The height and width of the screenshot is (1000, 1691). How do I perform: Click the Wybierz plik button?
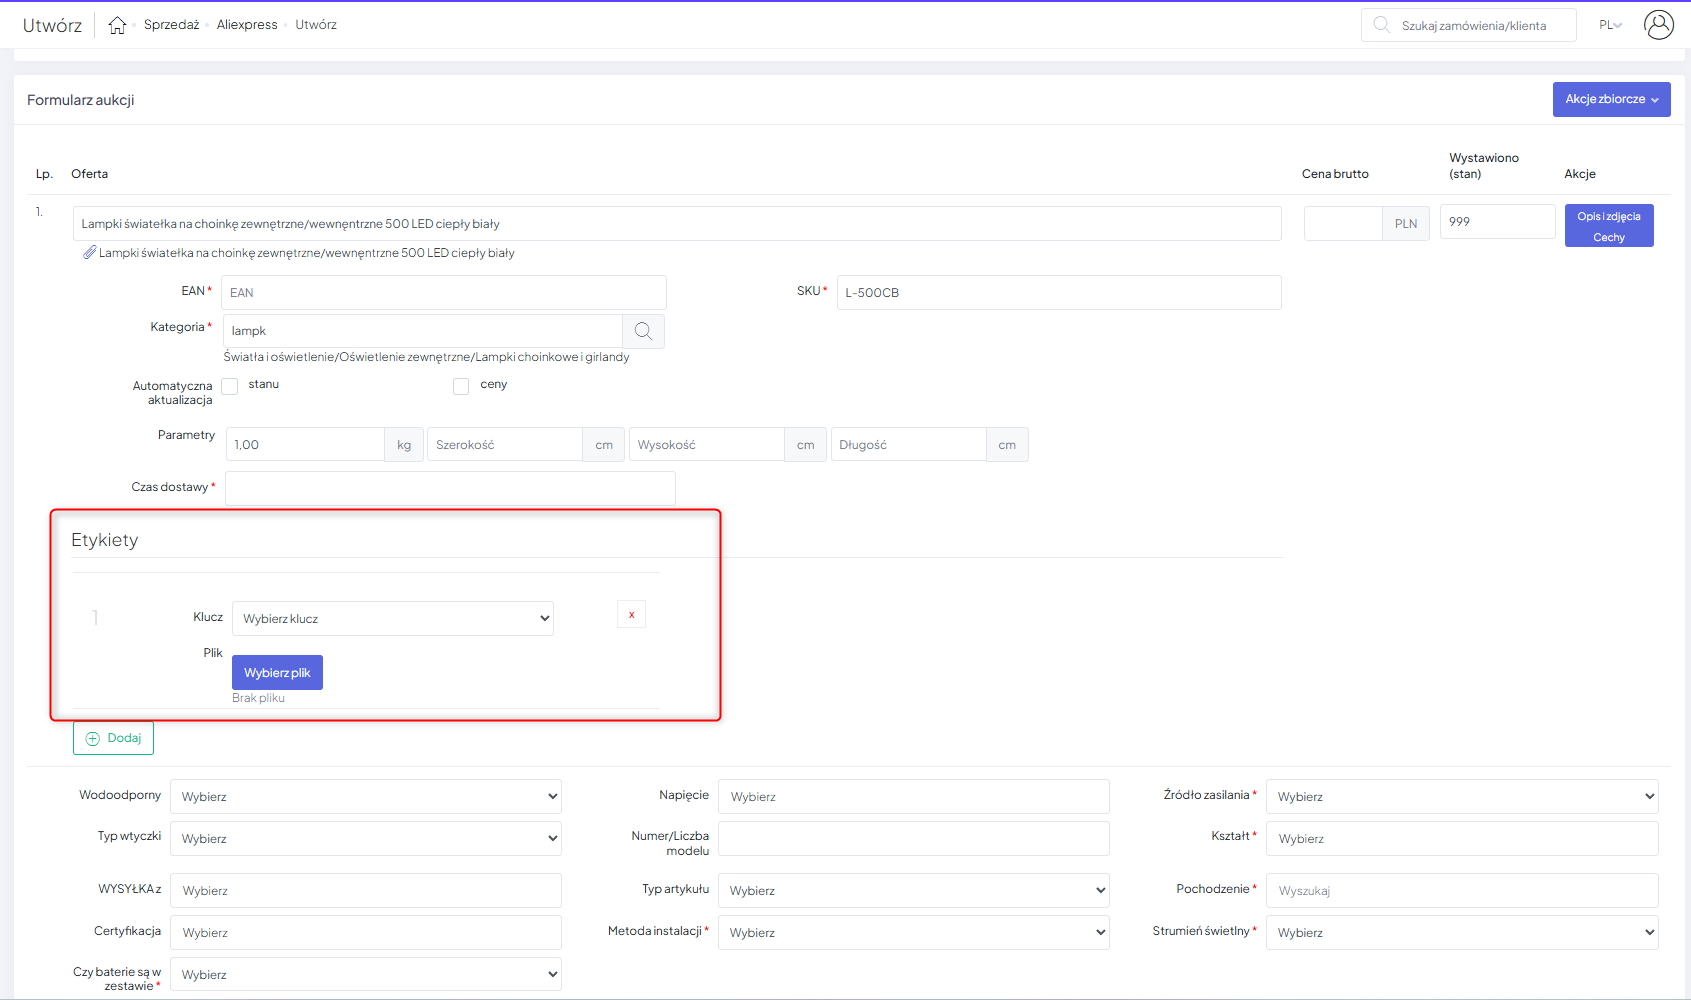[x=277, y=673]
